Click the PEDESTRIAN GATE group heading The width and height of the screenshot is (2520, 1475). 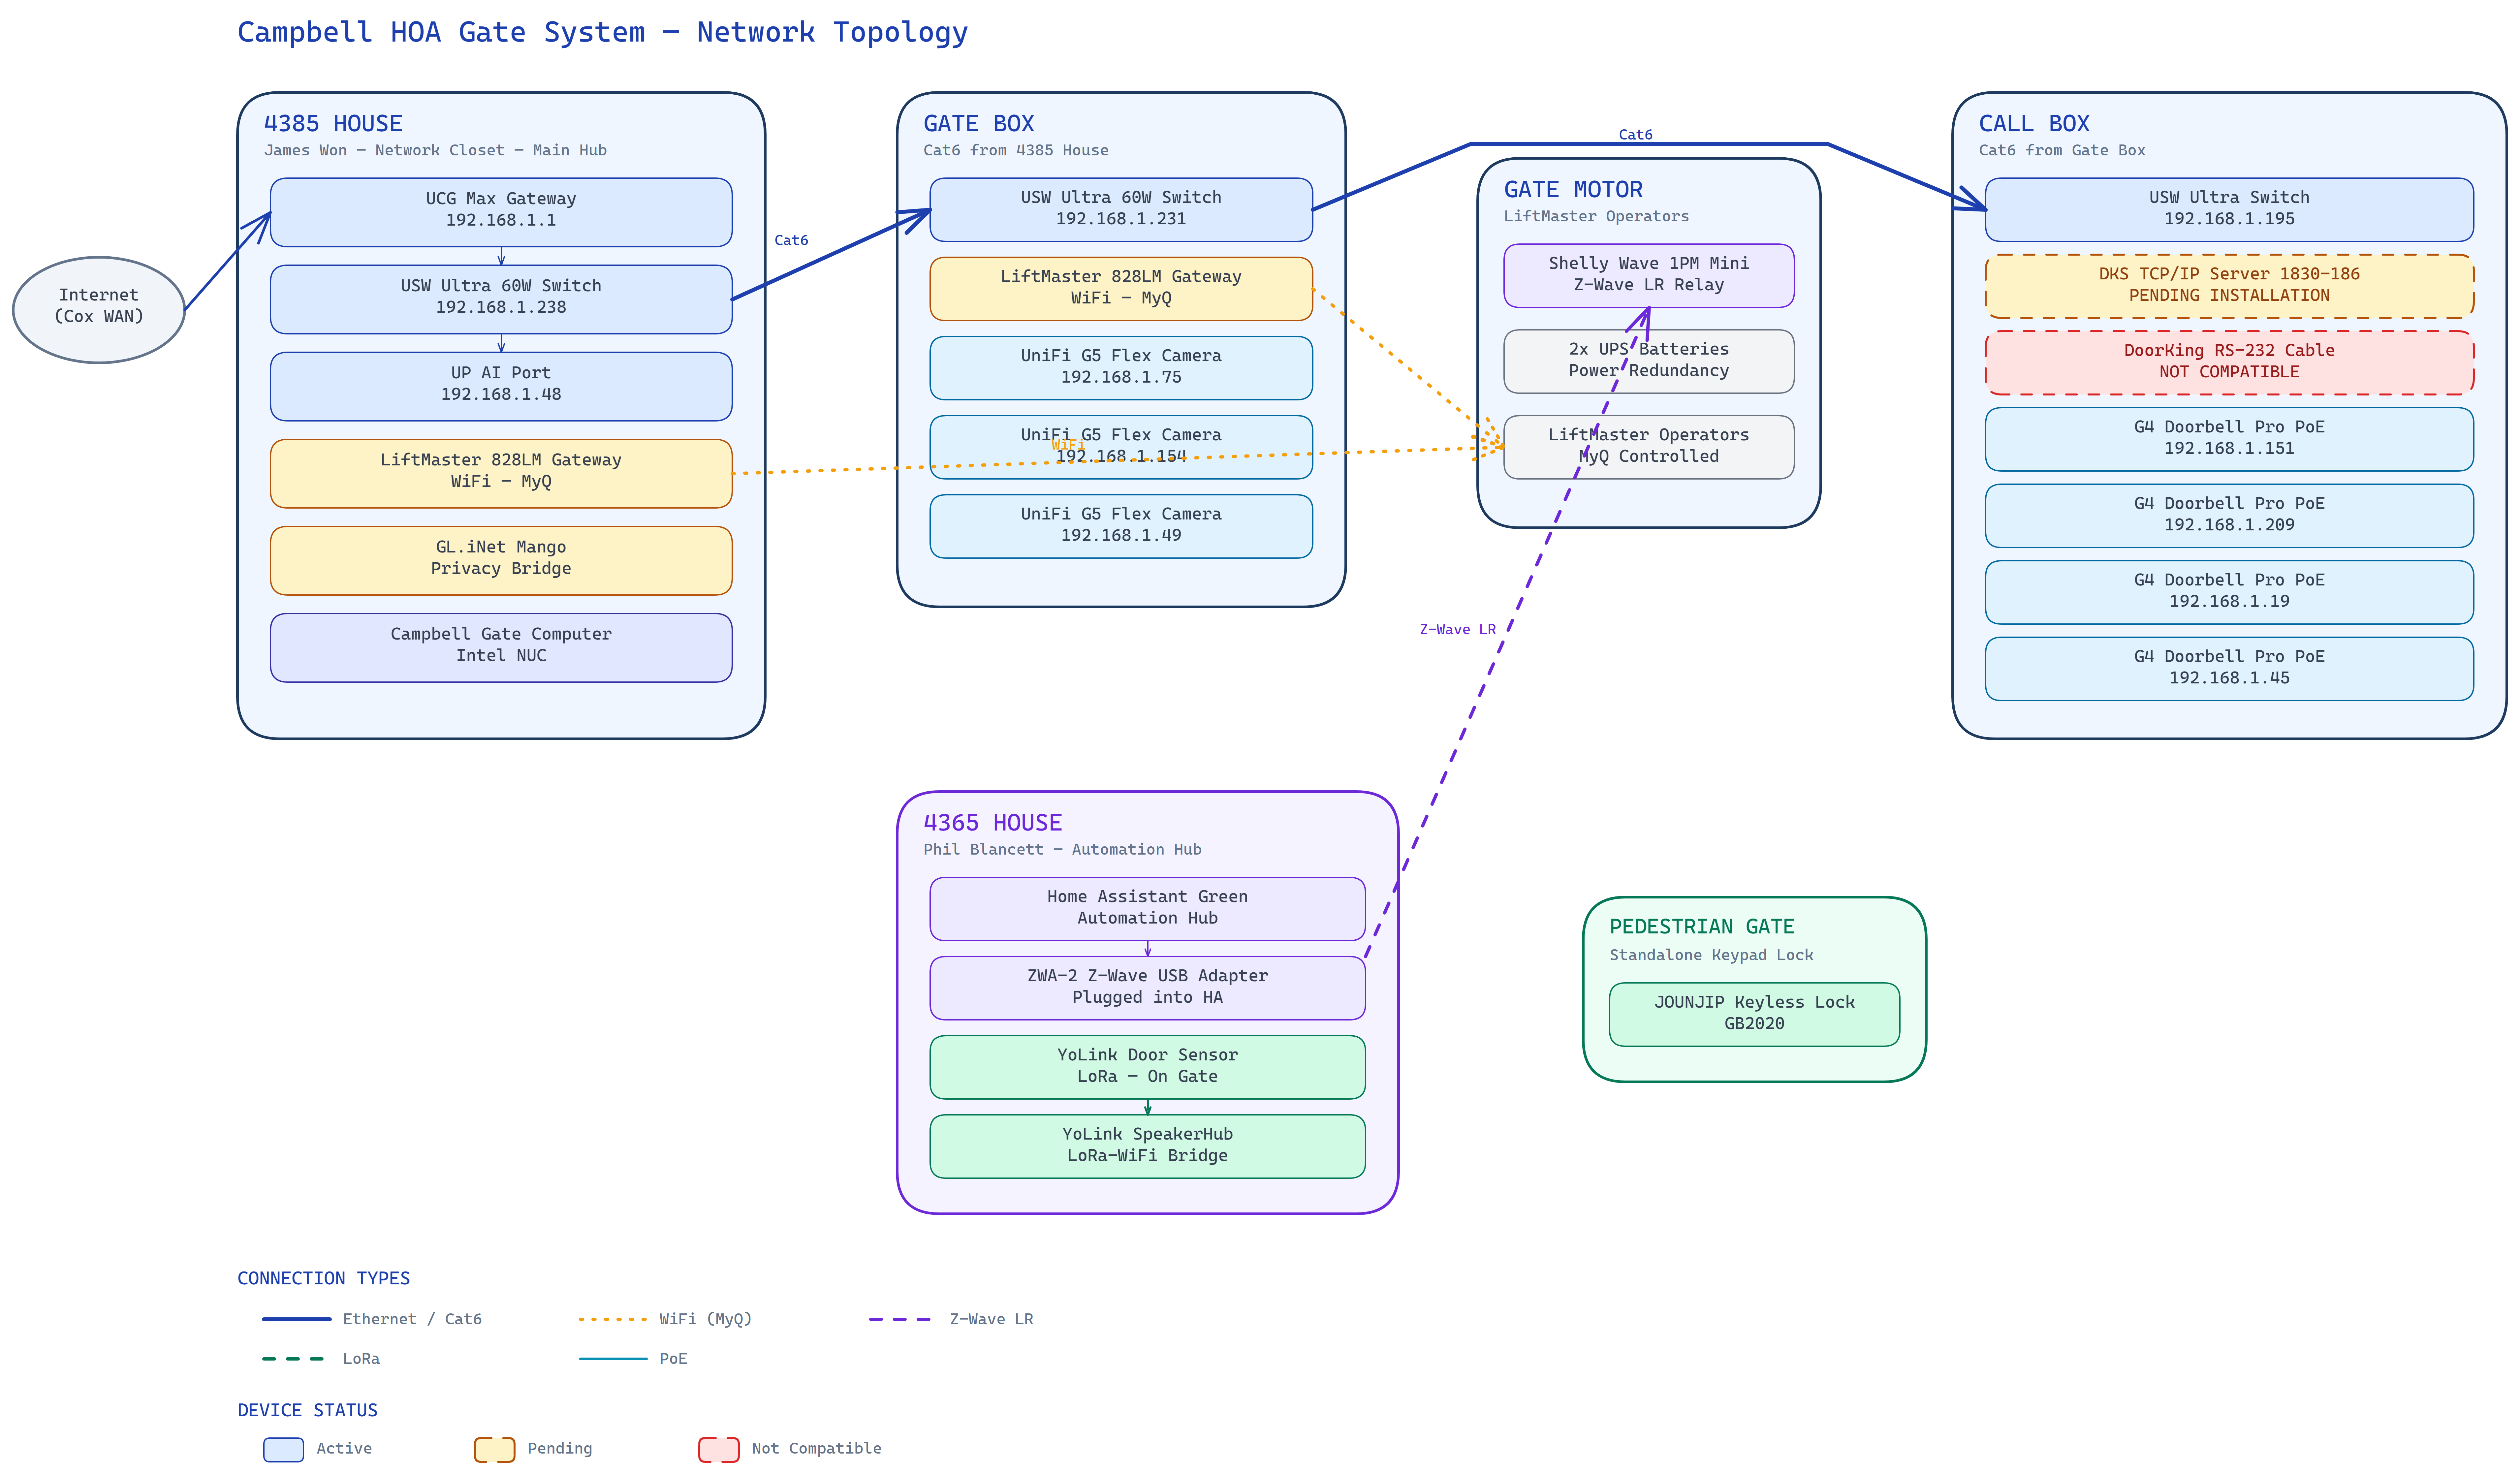[1702, 927]
